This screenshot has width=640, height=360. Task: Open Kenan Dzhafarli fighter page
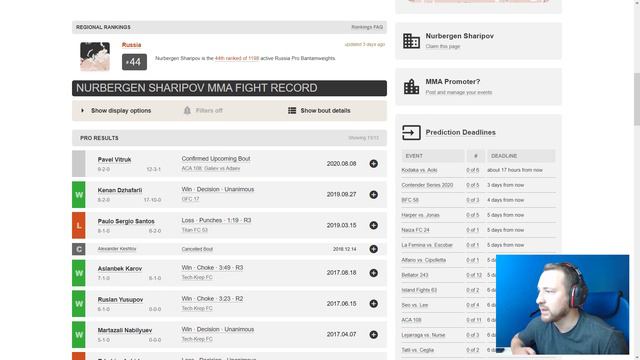[x=120, y=190]
